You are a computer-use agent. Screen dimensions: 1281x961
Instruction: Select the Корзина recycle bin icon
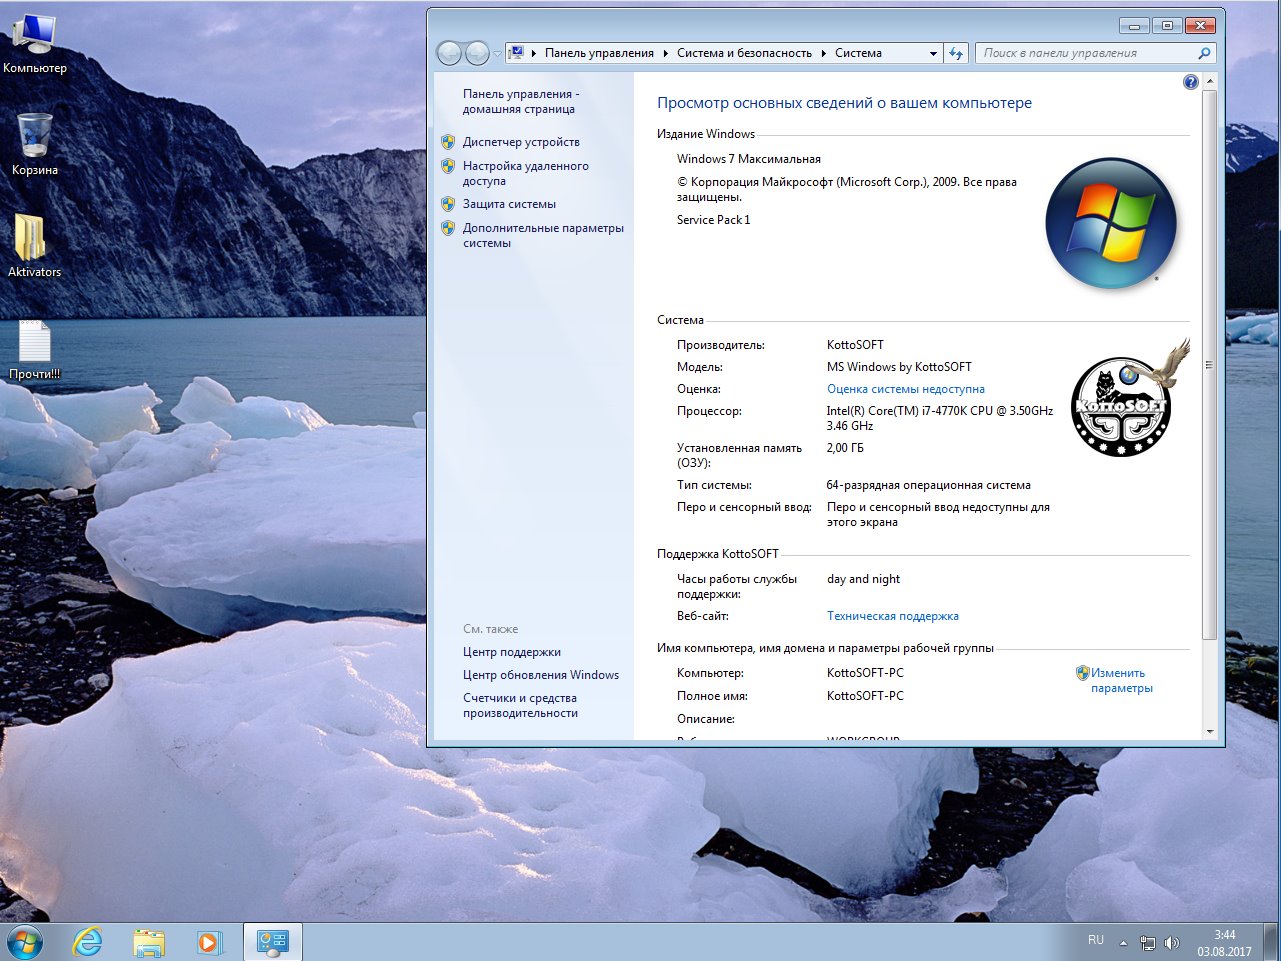click(x=35, y=144)
